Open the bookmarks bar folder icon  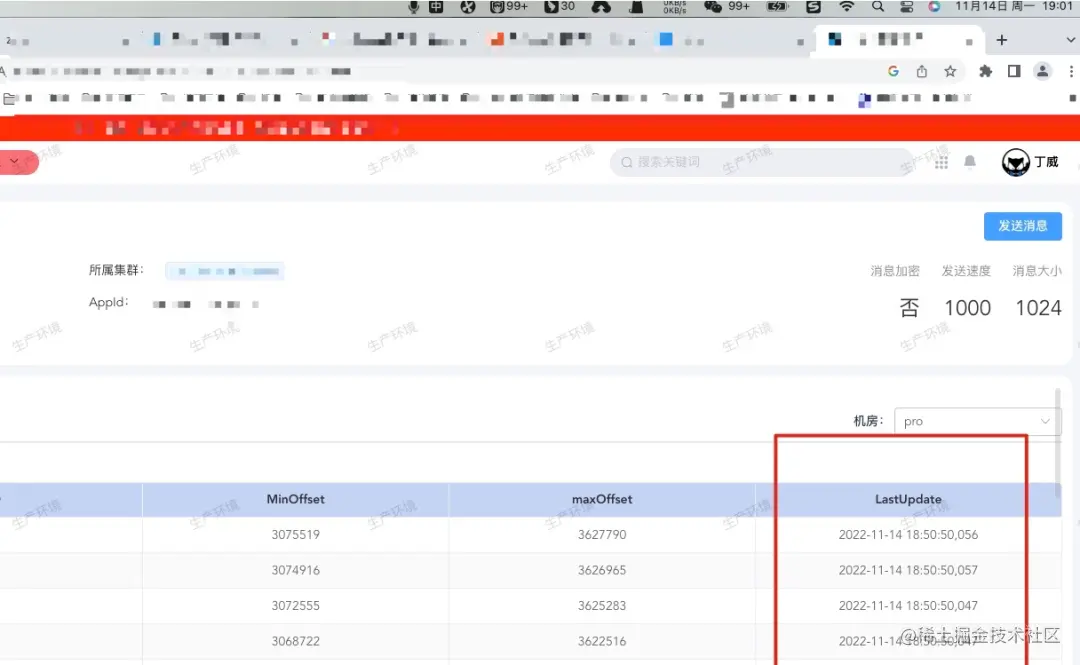tap(9, 99)
